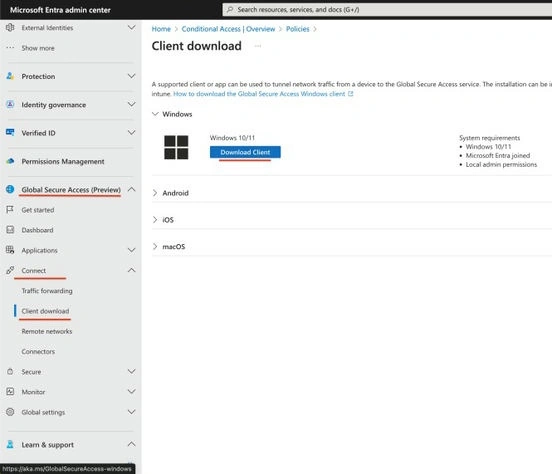This screenshot has height=474, width=552.
Task: Click the Protection shield icon in sidebar
Action: point(10,76)
